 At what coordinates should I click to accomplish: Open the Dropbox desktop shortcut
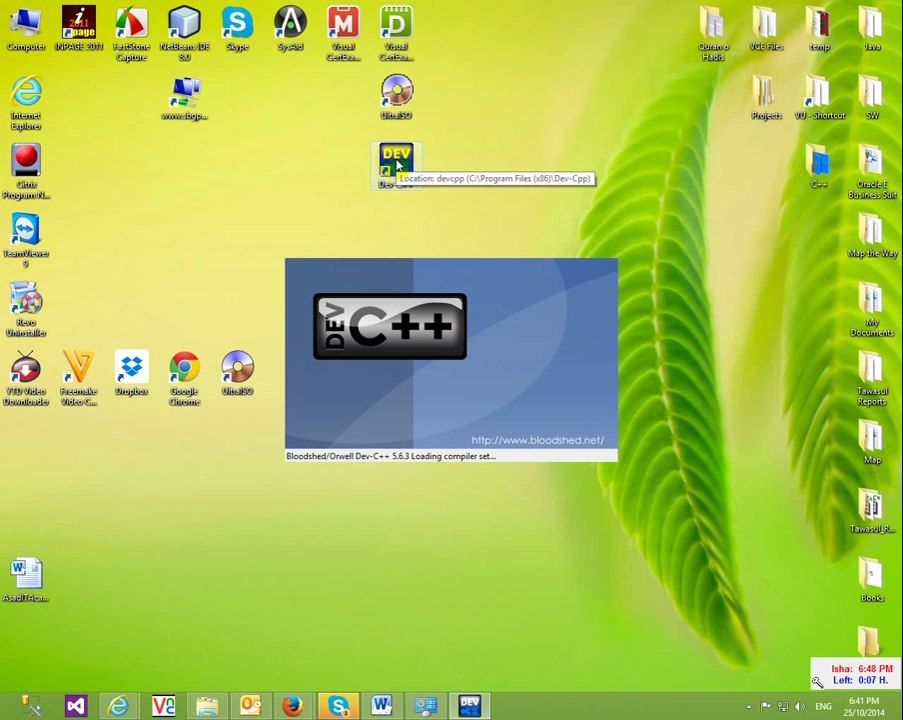pos(131,373)
